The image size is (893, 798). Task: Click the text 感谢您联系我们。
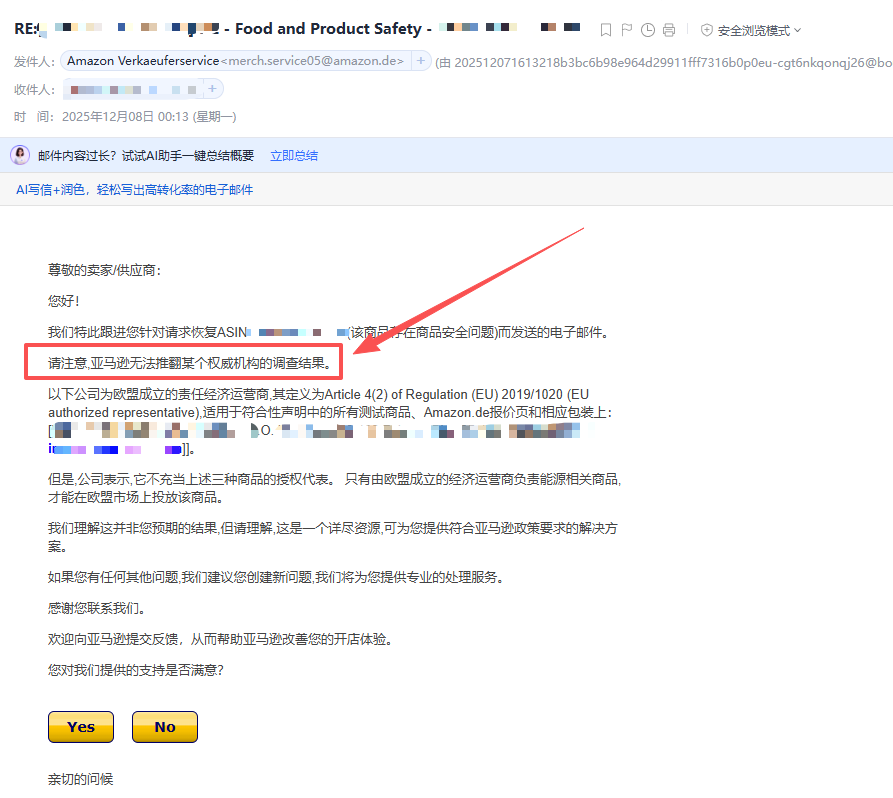click(x=97, y=608)
